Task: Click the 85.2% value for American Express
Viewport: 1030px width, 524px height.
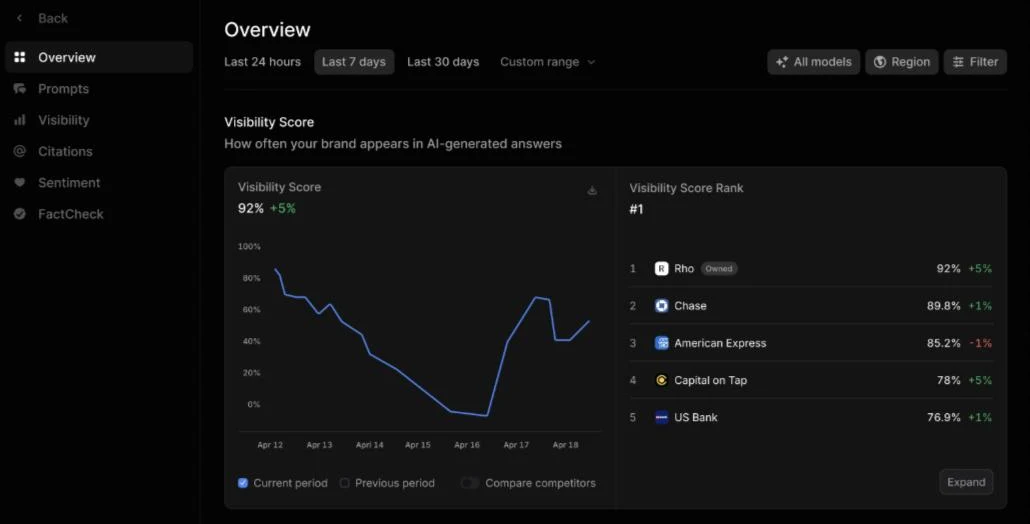Action: (943, 343)
